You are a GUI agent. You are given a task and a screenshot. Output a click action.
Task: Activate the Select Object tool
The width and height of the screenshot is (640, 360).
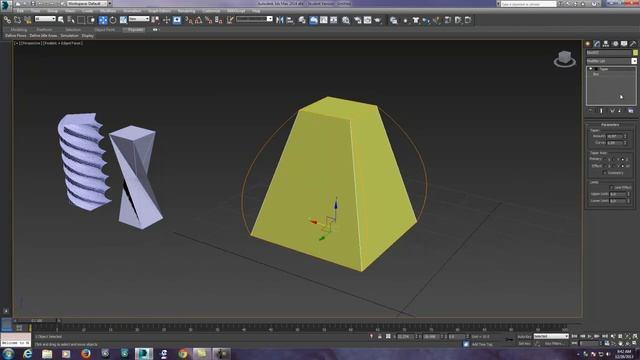click(x=61, y=20)
